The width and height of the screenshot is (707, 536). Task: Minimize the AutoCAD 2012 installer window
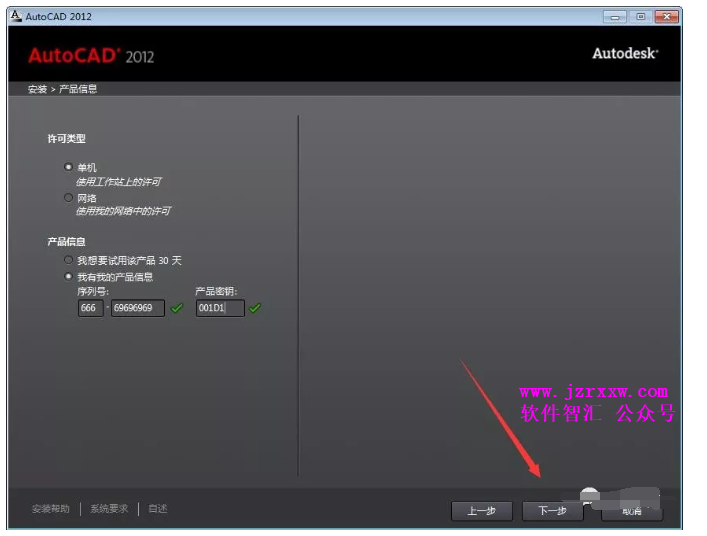[x=615, y=17]
